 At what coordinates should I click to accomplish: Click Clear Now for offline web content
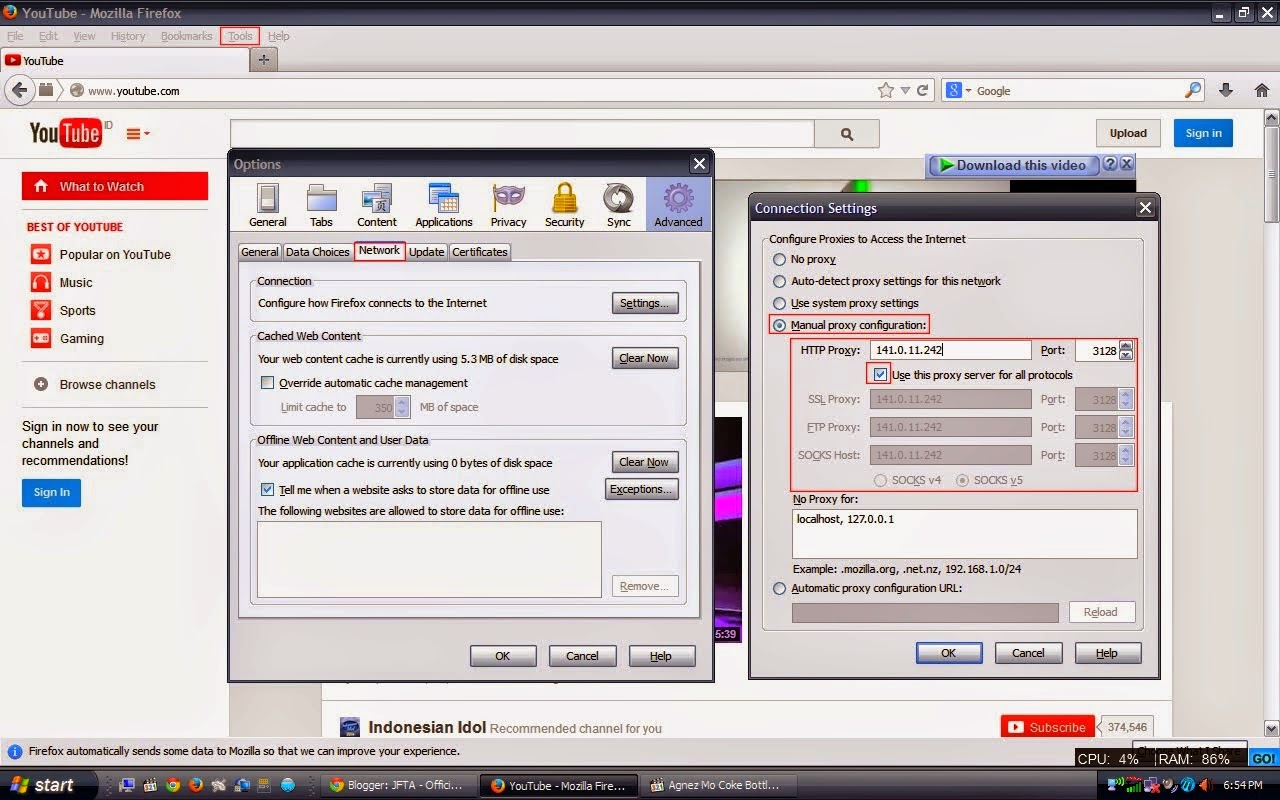tap(645, 462)
